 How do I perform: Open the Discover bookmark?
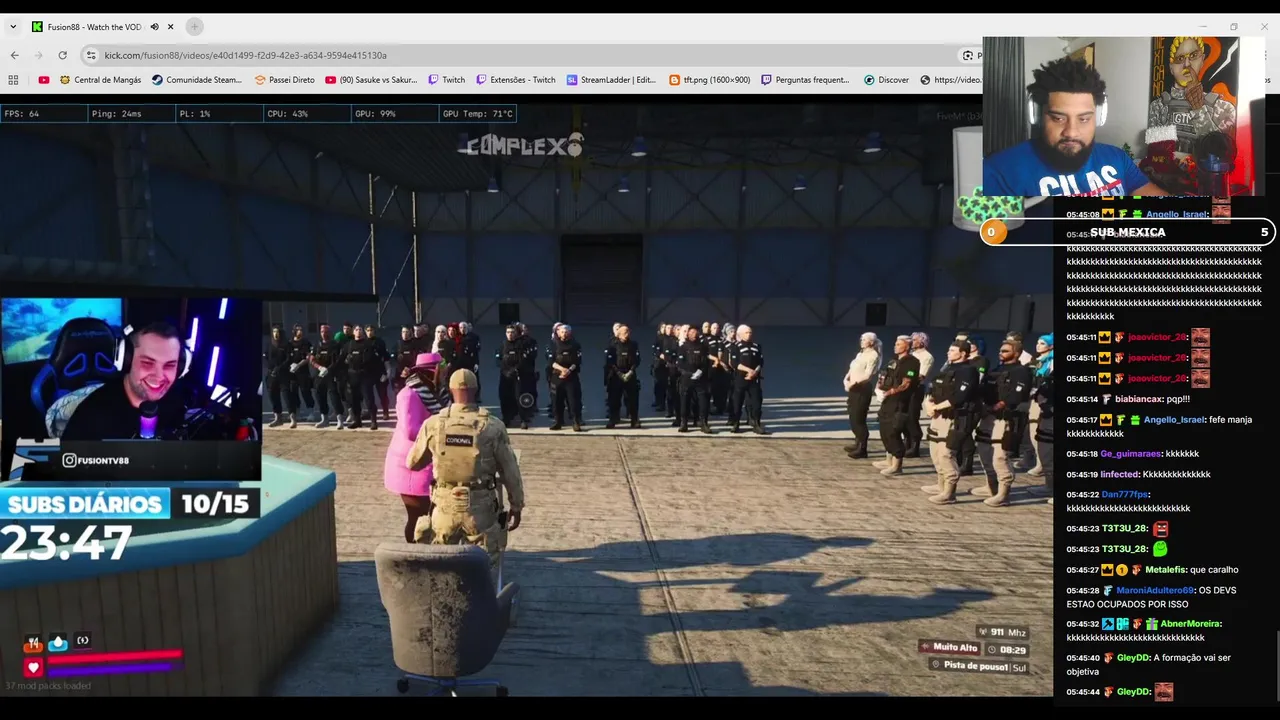(x=886, y=80)
